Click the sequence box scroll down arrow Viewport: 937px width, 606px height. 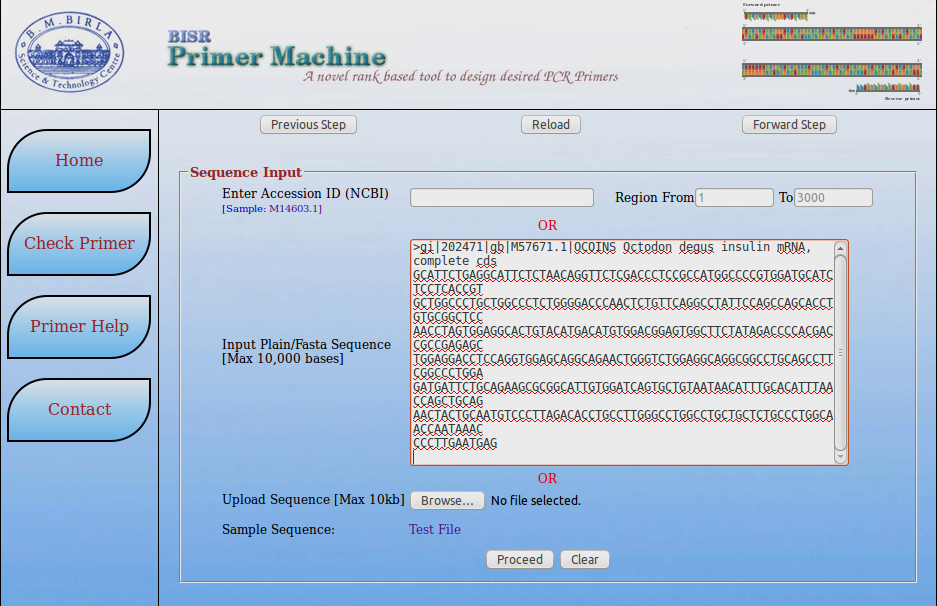(x=840, y=457)
